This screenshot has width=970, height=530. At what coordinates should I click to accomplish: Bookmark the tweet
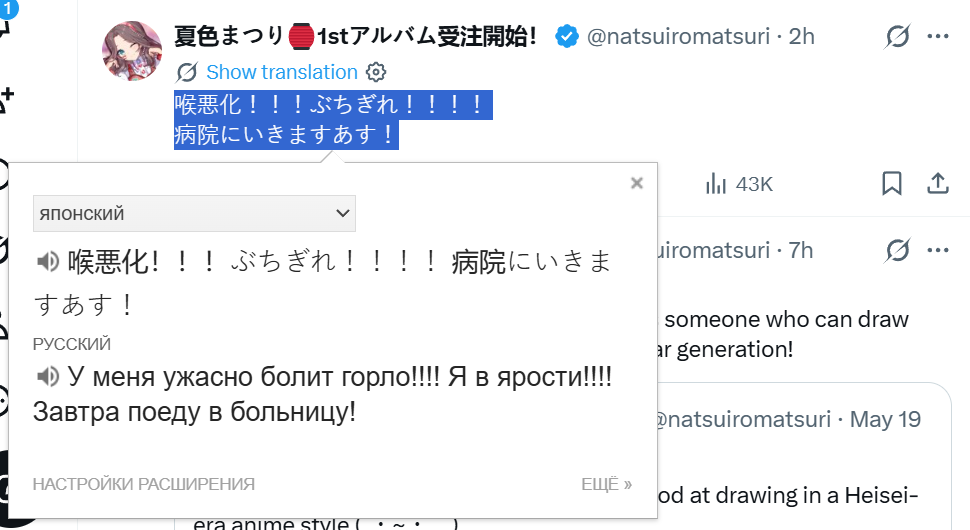pyautogui.click(x=891, y=184)
